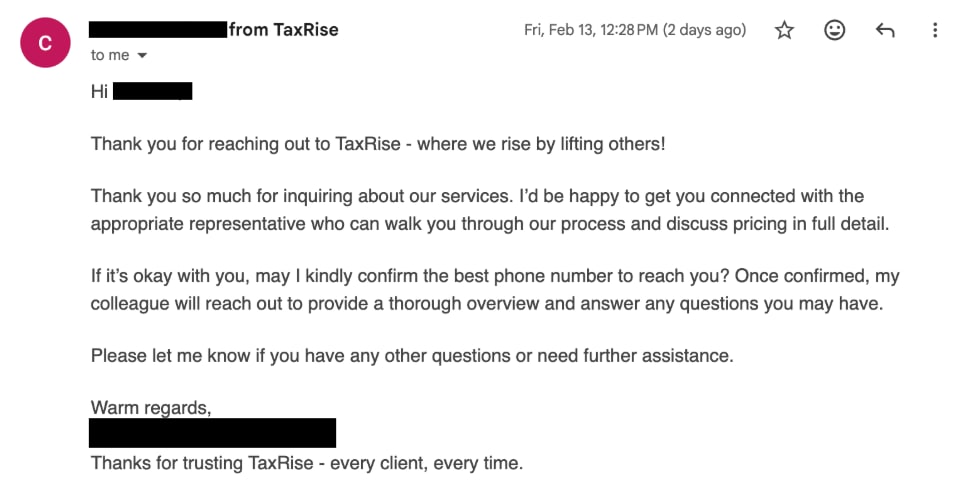Click the redacted signature block below "Warm regards"

pos(212,433)
